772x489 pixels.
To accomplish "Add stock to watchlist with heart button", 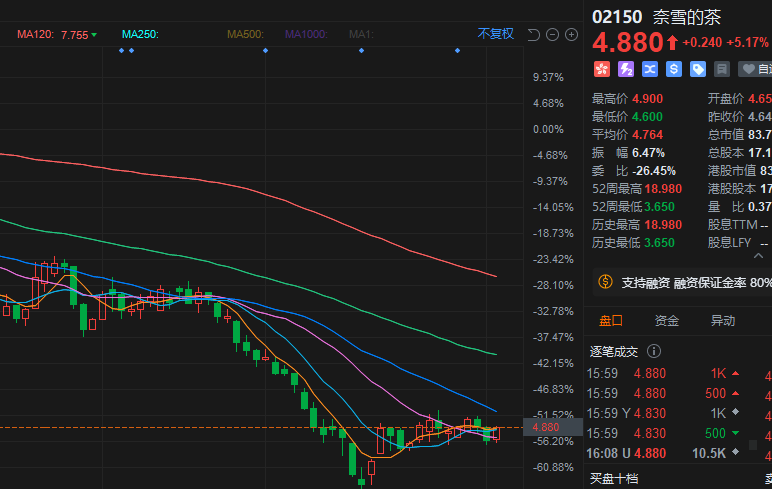I will 756,69.
